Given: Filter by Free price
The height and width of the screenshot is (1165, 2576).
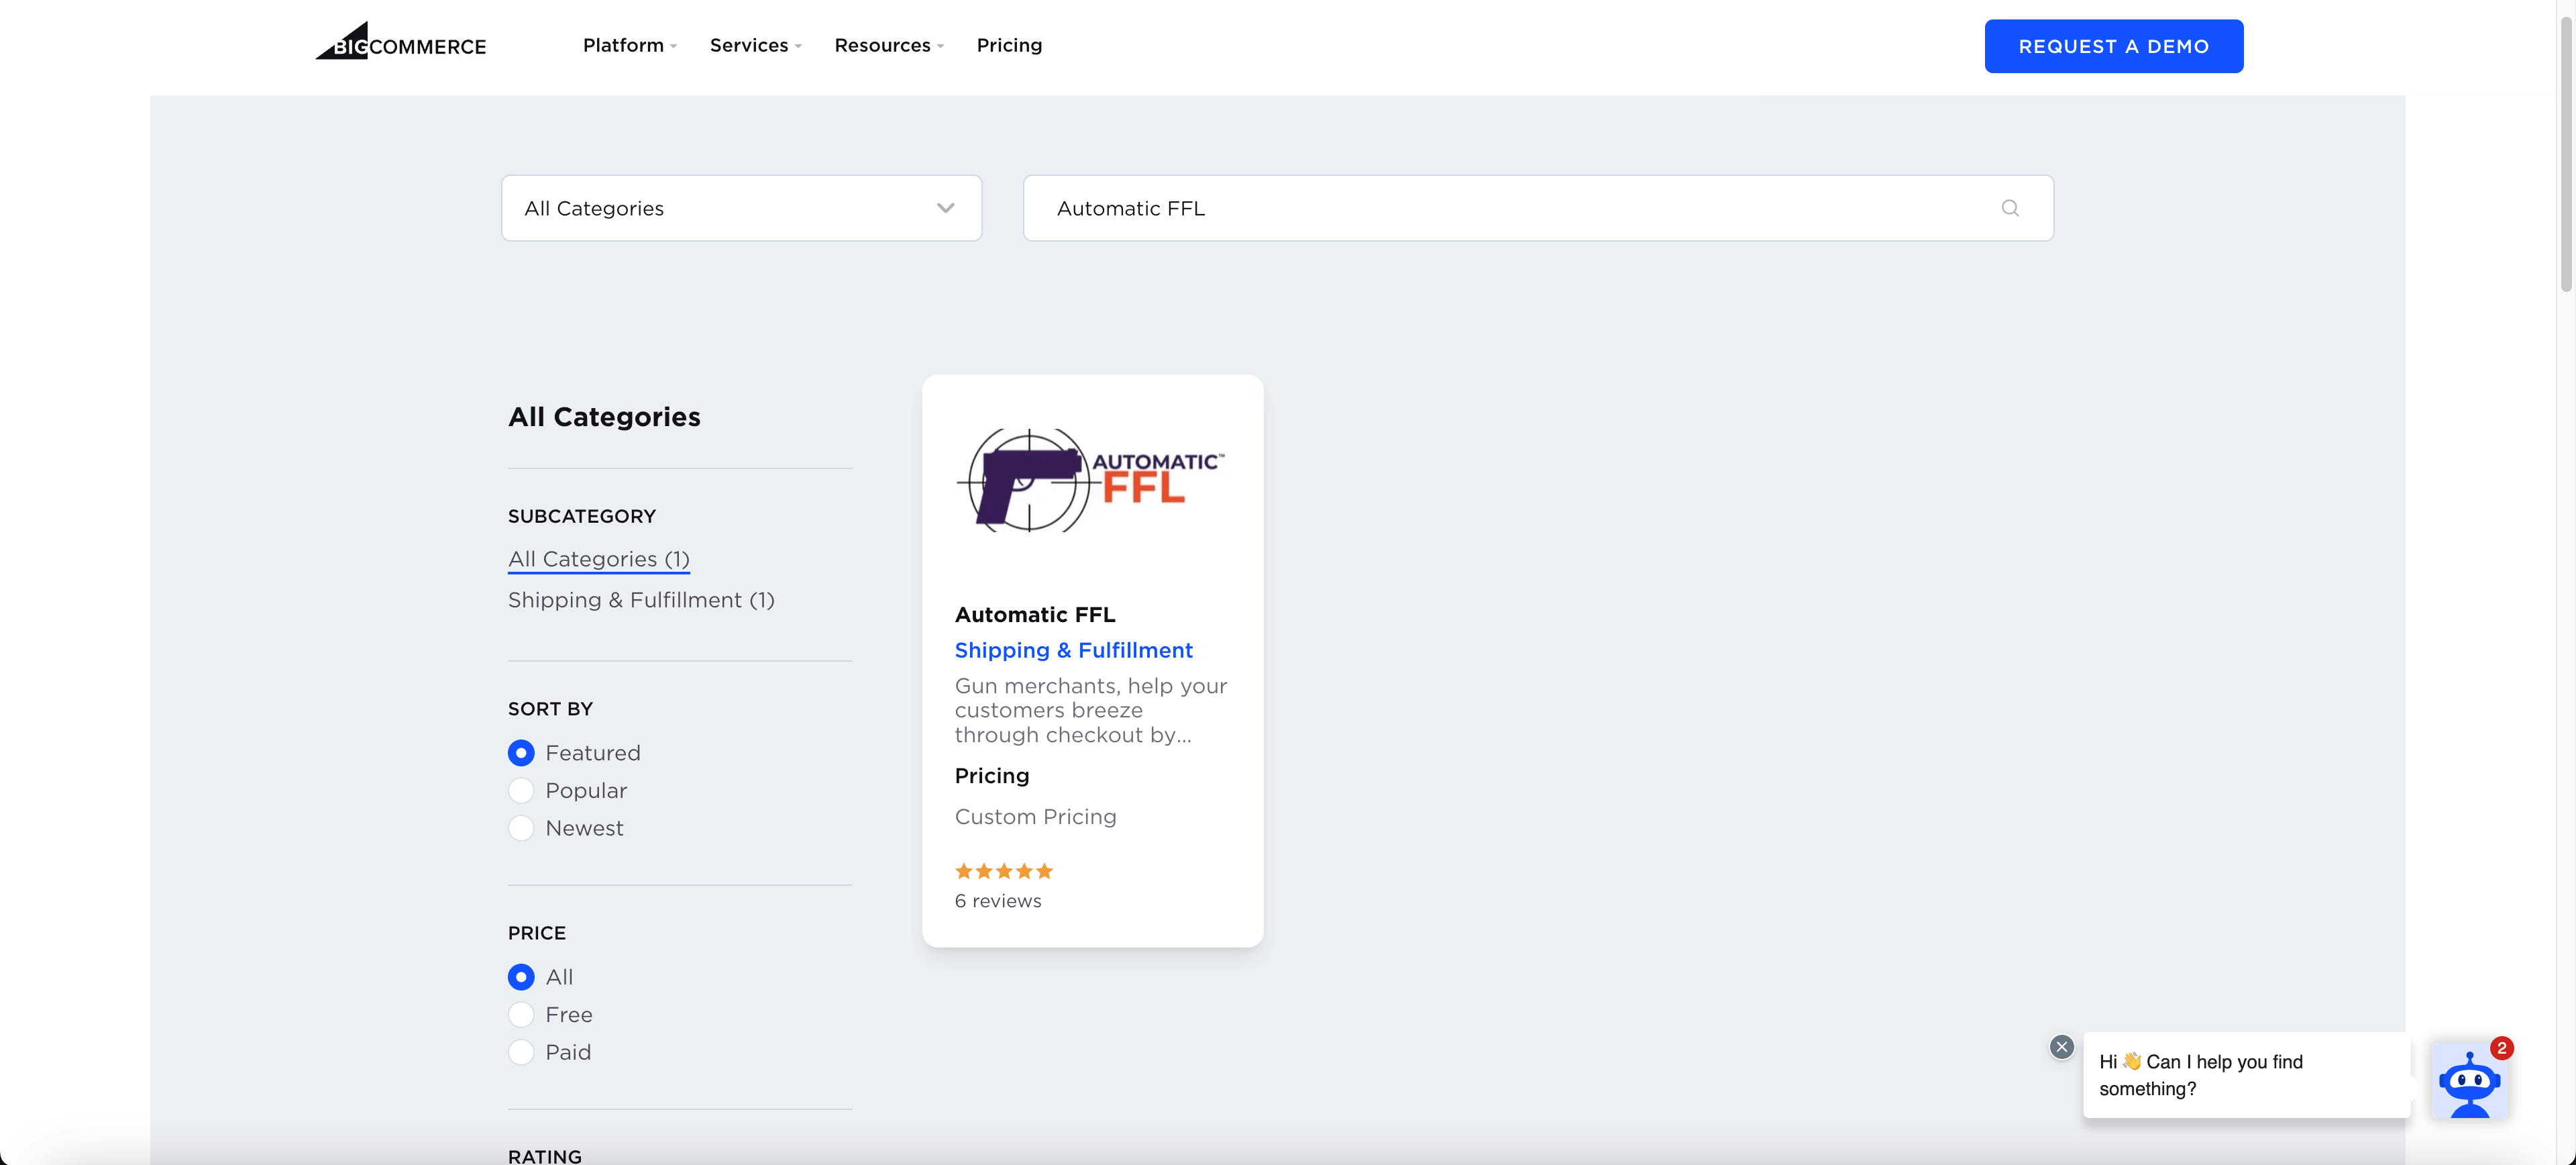Looking at the screenshot, I should (521, 1015).
